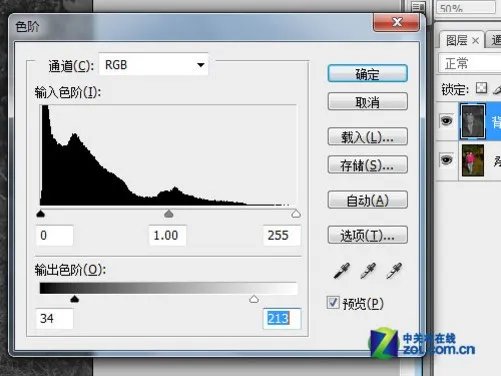
Task: Click the 存储(S)... save button
Action: [367, 165]
